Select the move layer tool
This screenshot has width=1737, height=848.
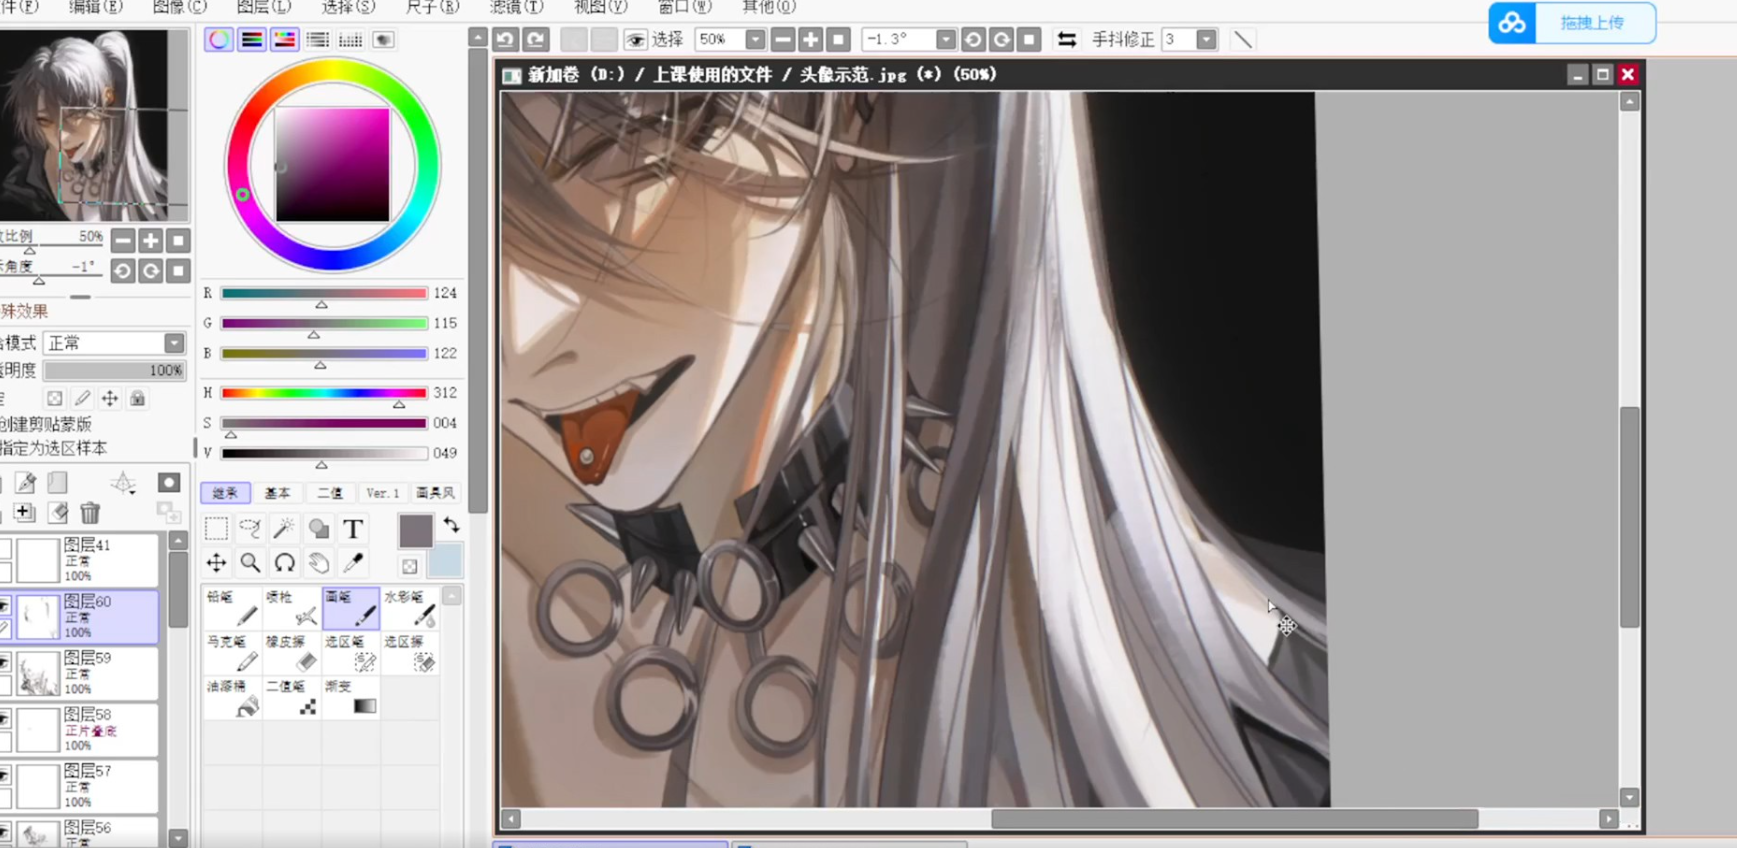[216, 563]
